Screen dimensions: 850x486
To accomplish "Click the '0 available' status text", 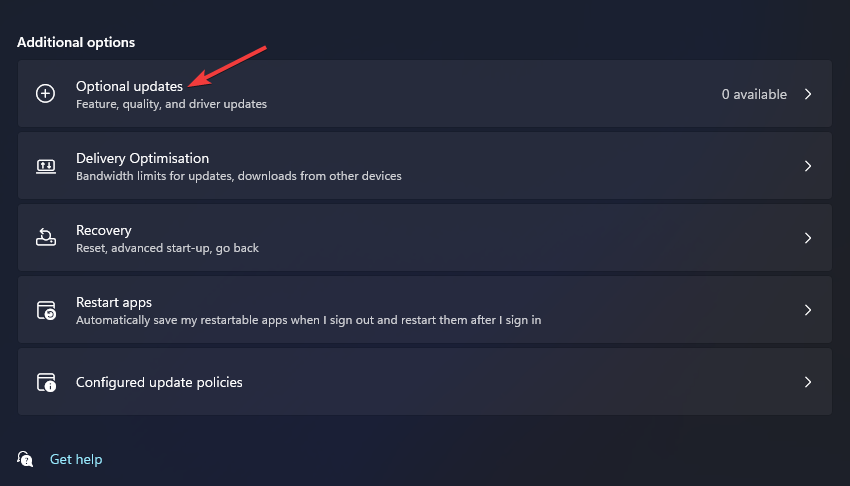I will pyautogui.click(x=754, y=94).
